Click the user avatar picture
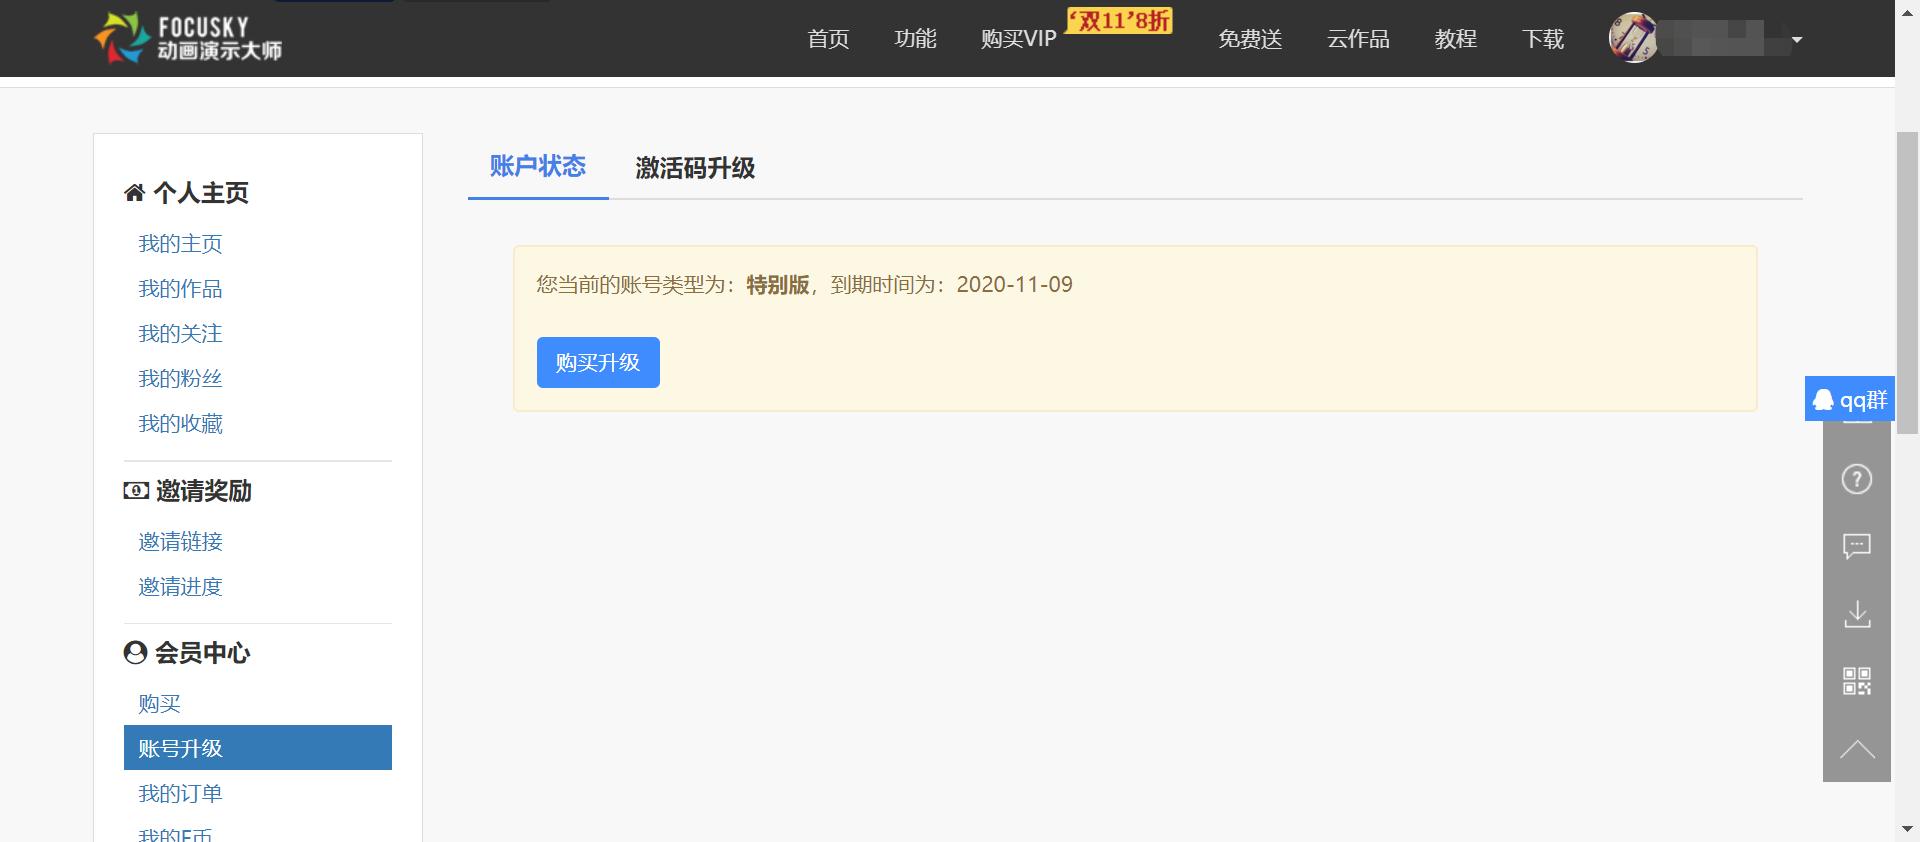Viewport: 1920px width, 842px height. (x=1632, y=38)
